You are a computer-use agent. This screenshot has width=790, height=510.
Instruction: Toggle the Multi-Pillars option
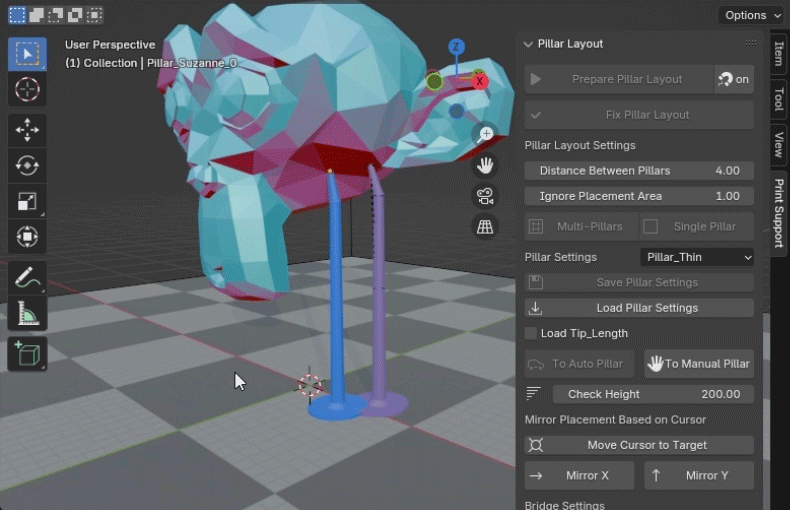[581, 227]
